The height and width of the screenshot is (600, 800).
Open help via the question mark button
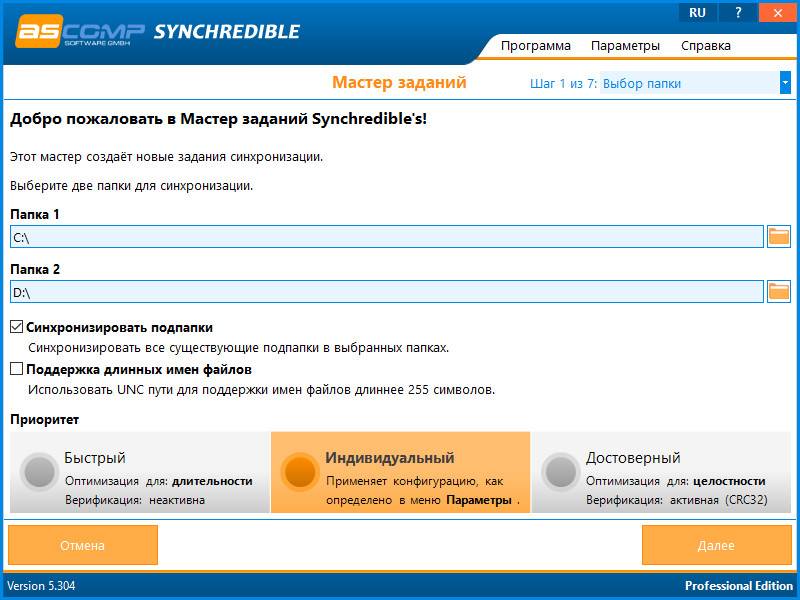738,13
